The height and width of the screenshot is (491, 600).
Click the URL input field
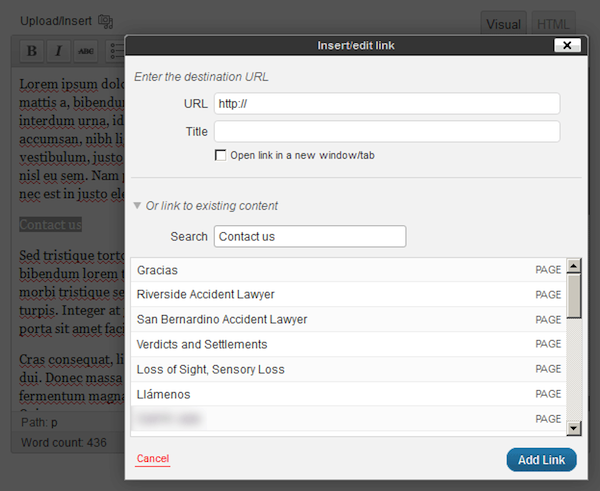point(386,103)
